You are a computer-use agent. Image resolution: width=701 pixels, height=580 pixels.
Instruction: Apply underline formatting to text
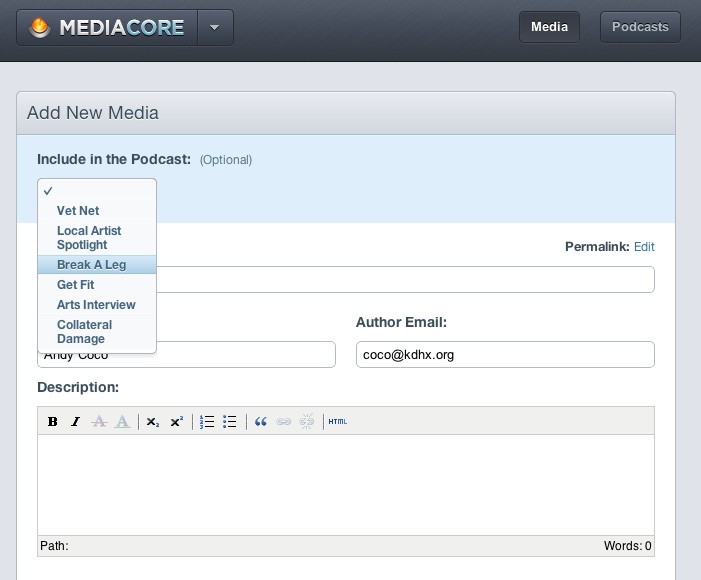[x=121, y=422]
